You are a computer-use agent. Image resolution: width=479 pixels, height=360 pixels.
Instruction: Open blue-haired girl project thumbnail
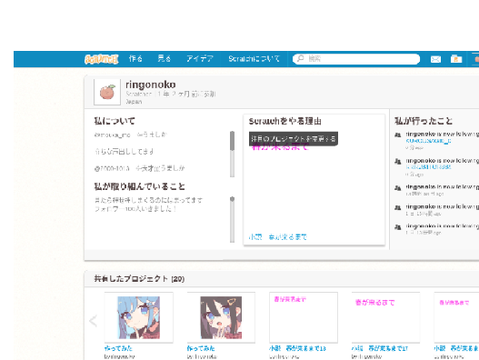tap(139, 318)
